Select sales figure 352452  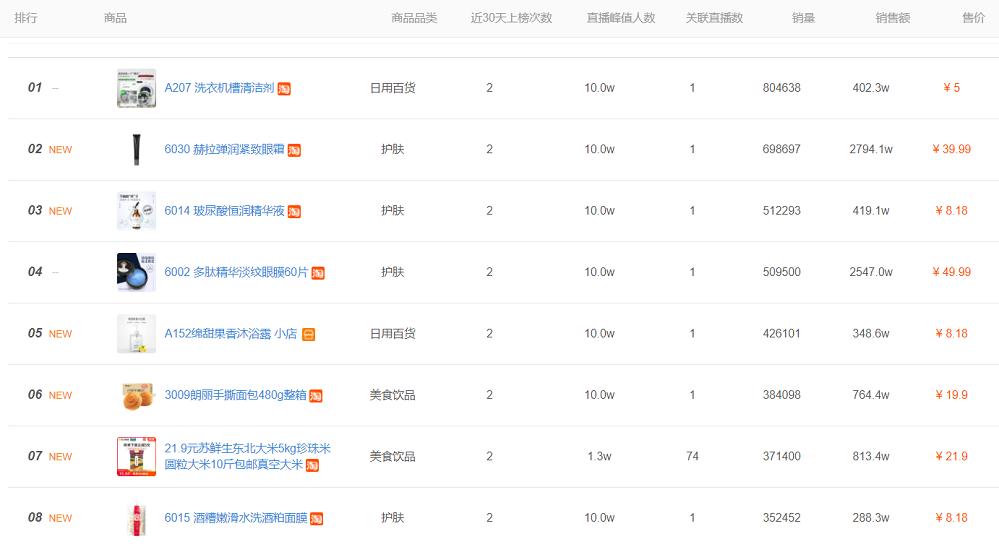tap(782, 518)
